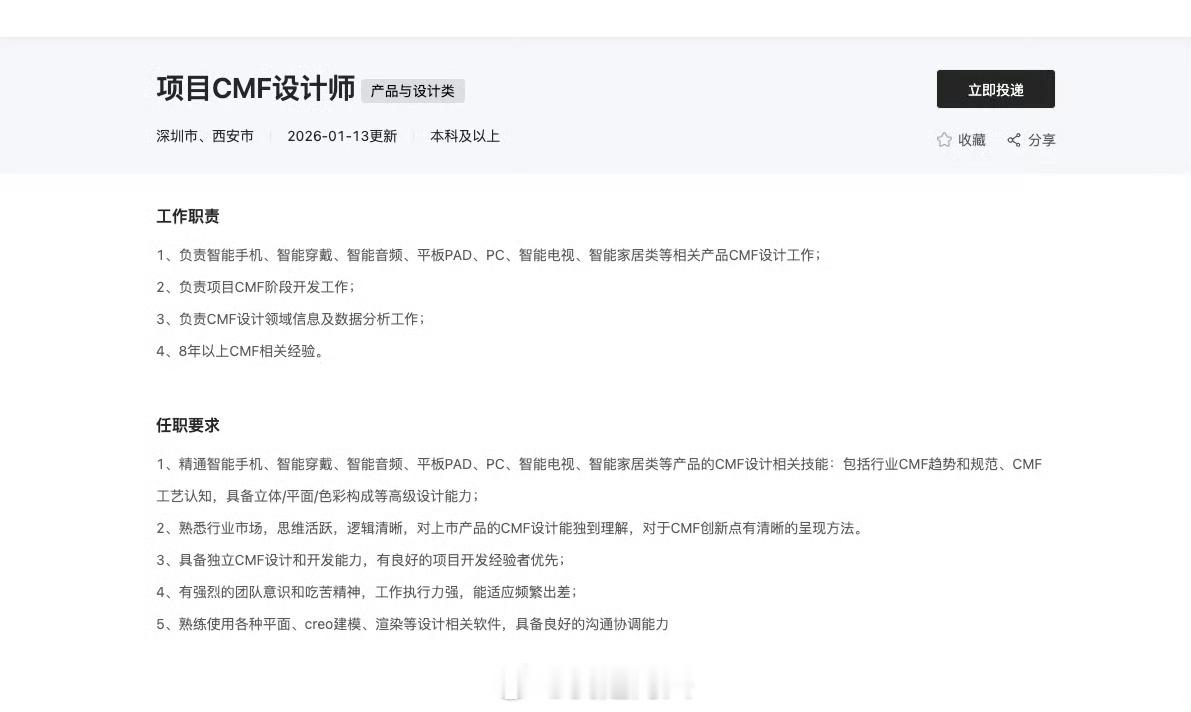The height and width of the screenshot is (712, 1191).
Task: Expand the 工作职责 section heading
Action: click(x=189, y=216)
